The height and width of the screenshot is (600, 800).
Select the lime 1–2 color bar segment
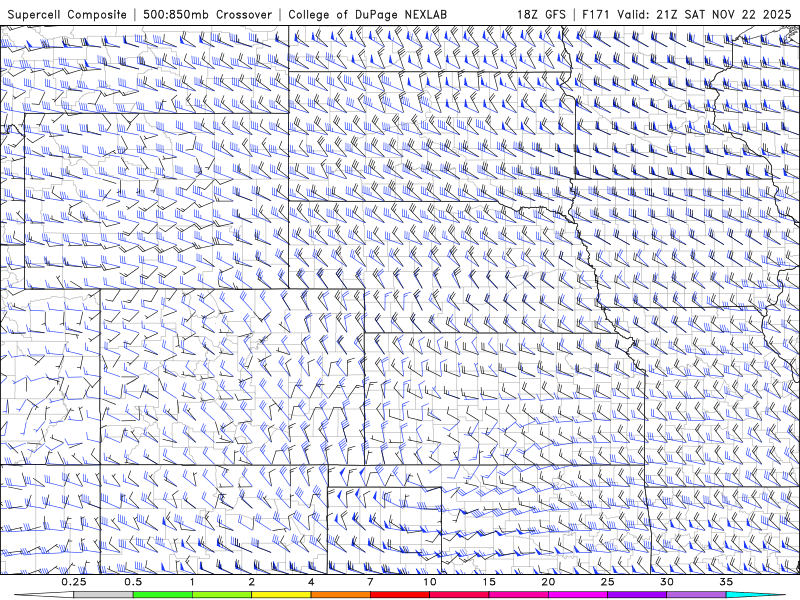(x=221, y=595)
